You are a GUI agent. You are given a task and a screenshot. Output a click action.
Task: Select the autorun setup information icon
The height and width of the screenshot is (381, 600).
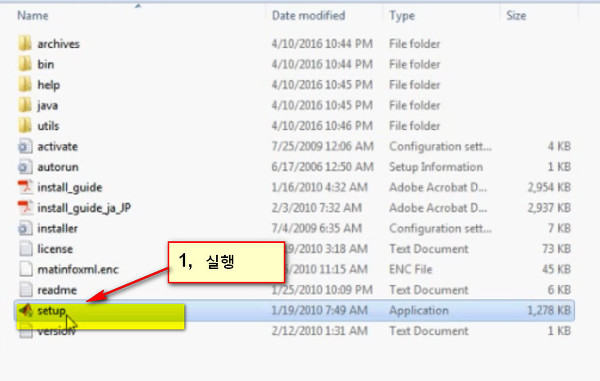tap(25, 167)
